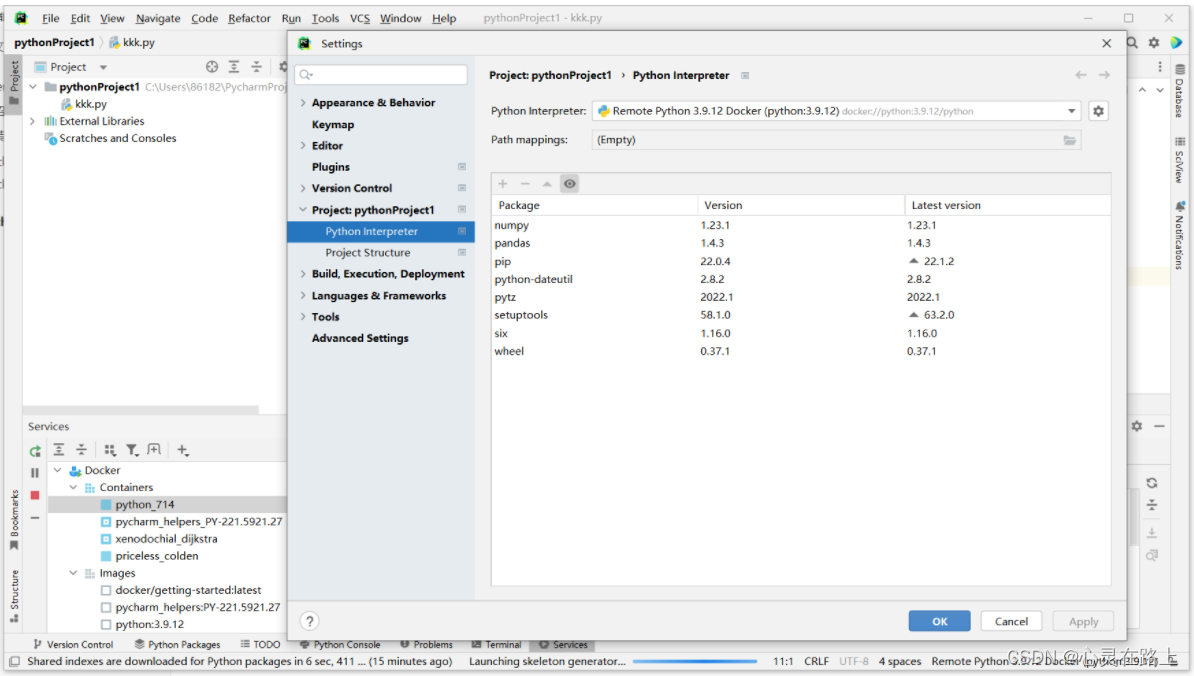Click the install package plus icon
This screenshot has height=676, width=1194.
click(x=503, y=183)
